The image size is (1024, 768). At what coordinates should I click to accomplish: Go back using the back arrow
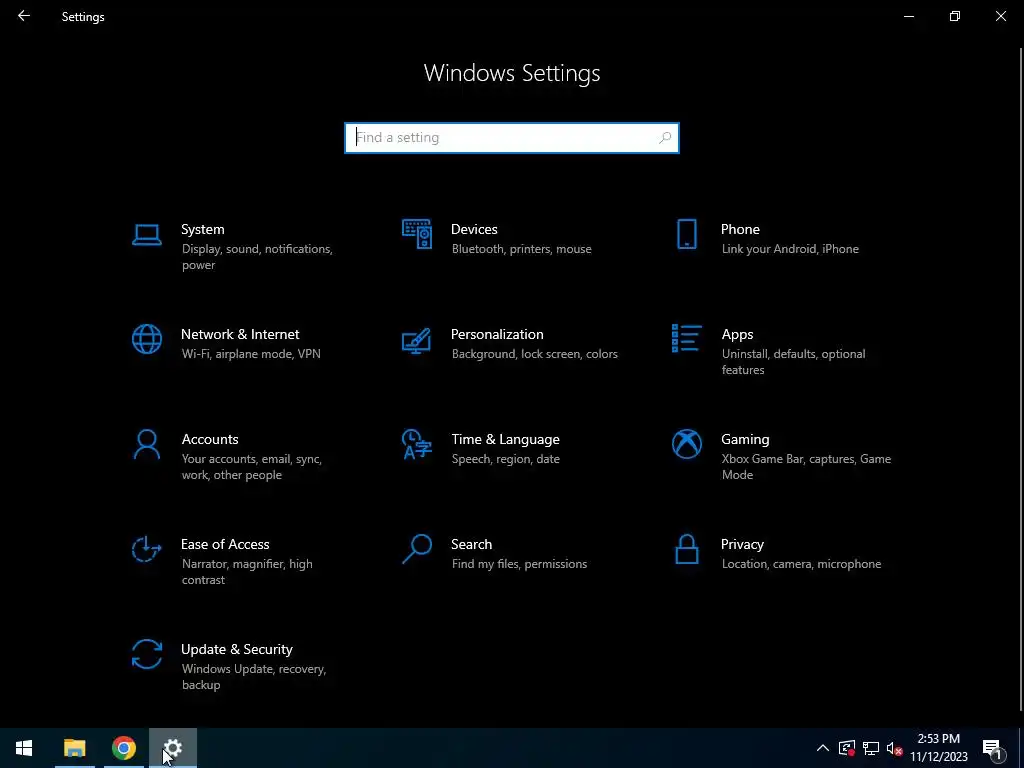coord(24,16)
